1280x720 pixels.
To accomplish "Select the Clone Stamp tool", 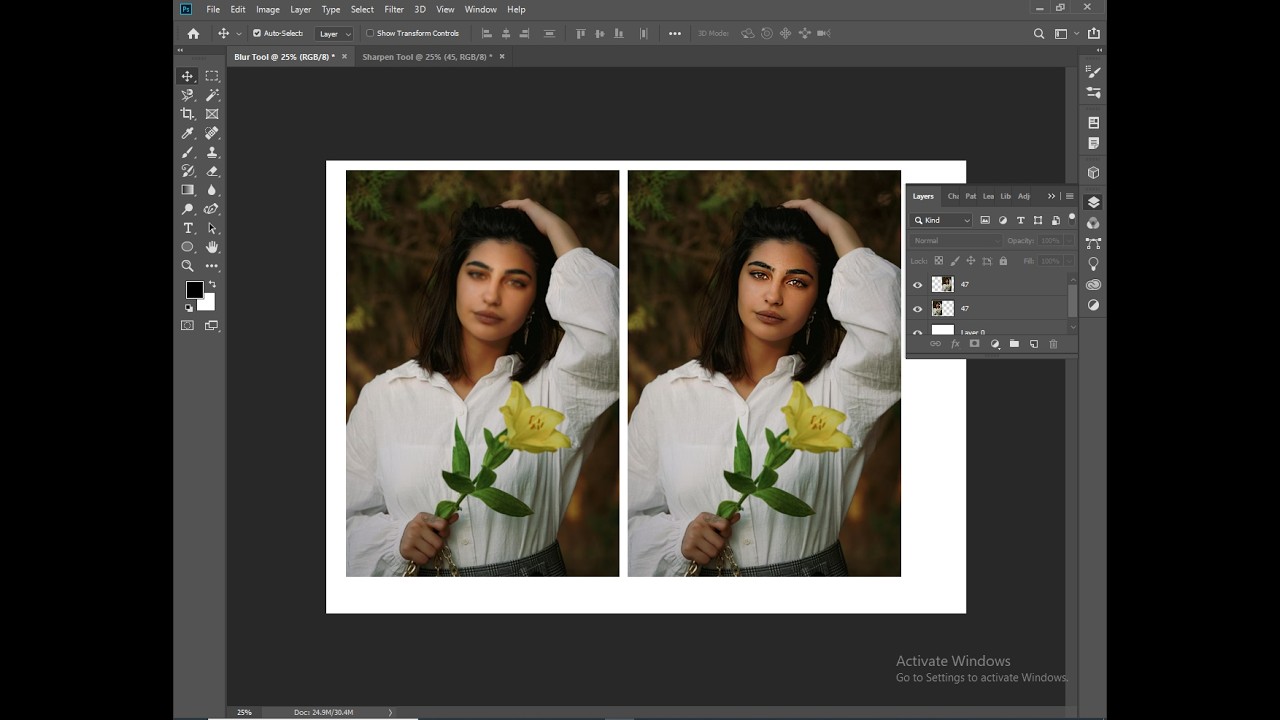I will [x=212, y=152].
